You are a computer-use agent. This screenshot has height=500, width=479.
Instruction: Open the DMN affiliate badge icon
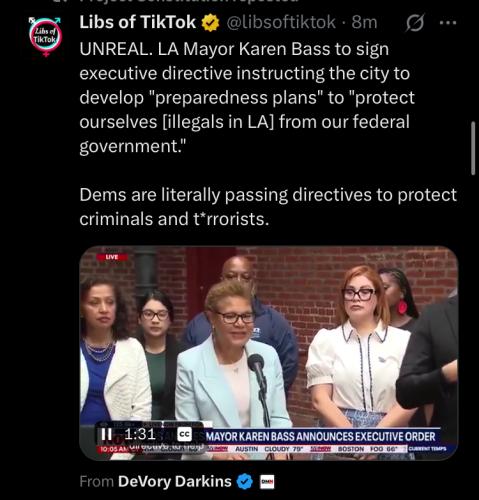tap(267, 482)
